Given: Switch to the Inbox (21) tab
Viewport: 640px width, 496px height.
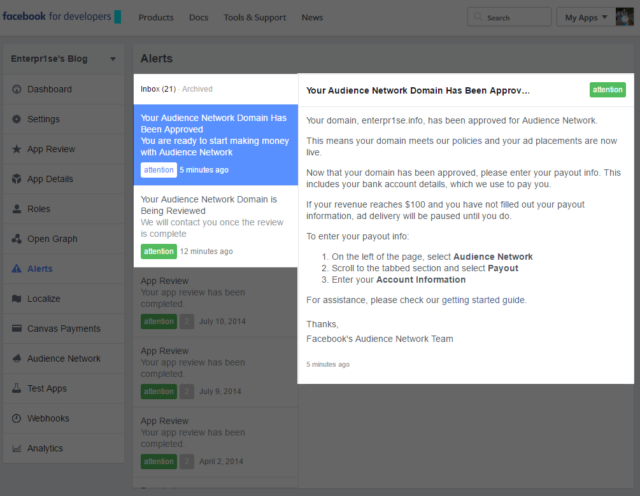Looking at the screenshot, I should point(158,89).
